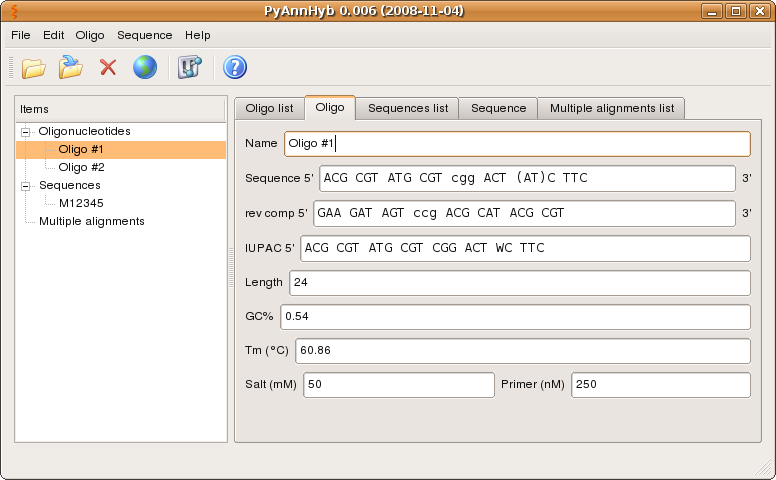Open the Sequence menu

(145, 35)
